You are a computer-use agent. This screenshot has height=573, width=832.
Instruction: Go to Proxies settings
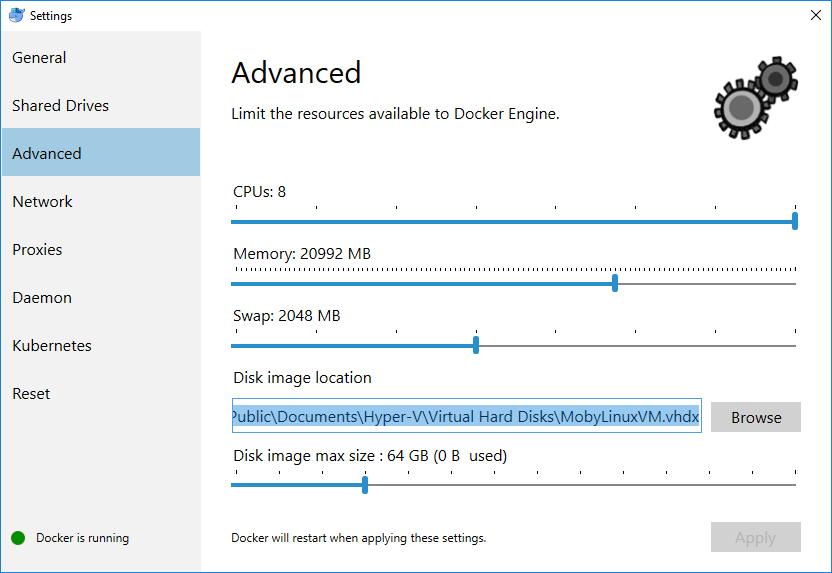pos(101,249)
